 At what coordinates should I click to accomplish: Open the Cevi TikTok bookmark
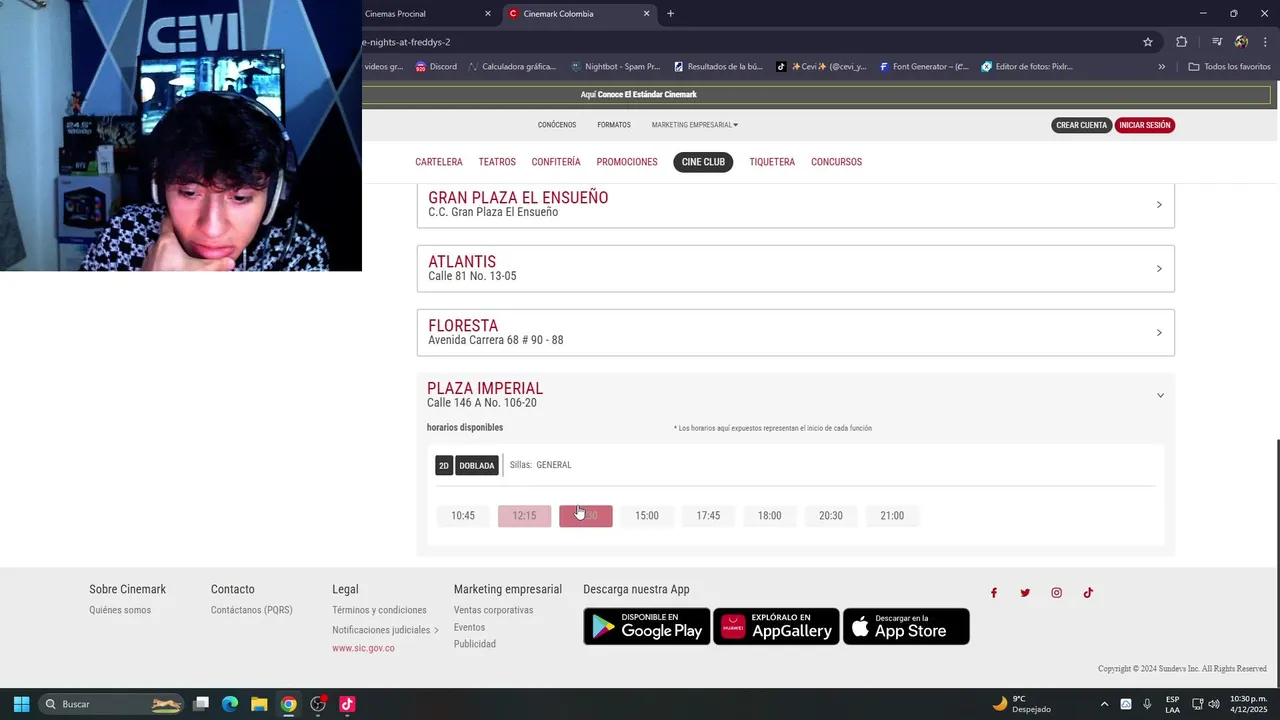[x=821, y=67]
